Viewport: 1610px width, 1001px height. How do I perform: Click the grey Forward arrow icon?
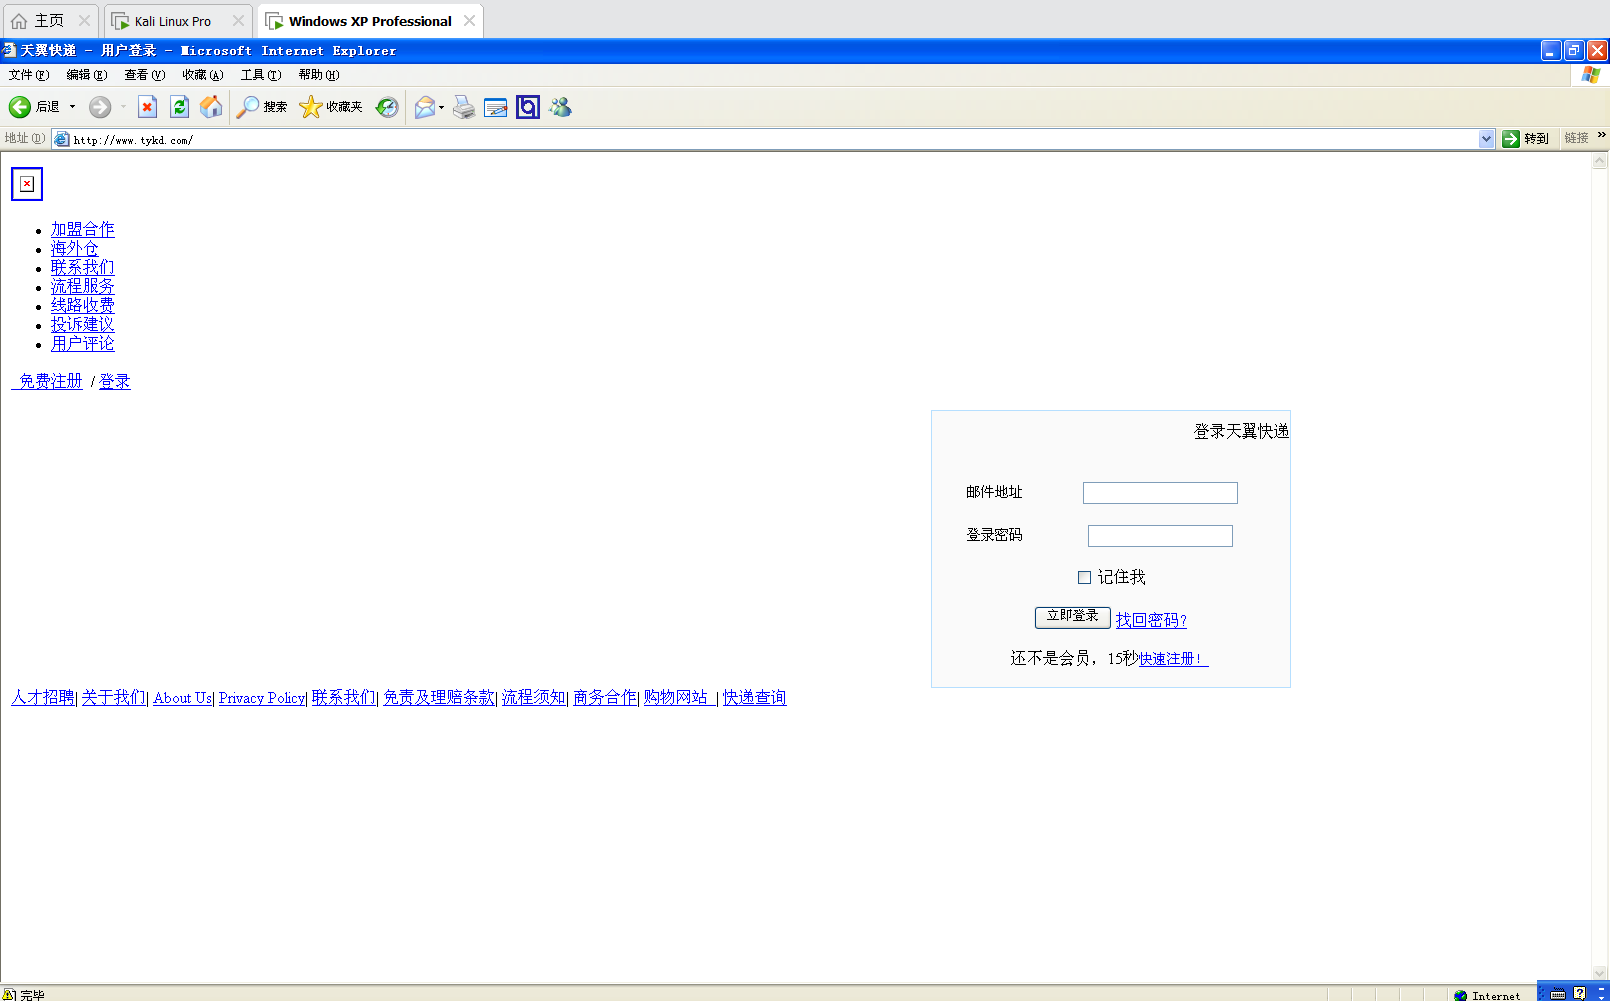(x=100, y=107)
